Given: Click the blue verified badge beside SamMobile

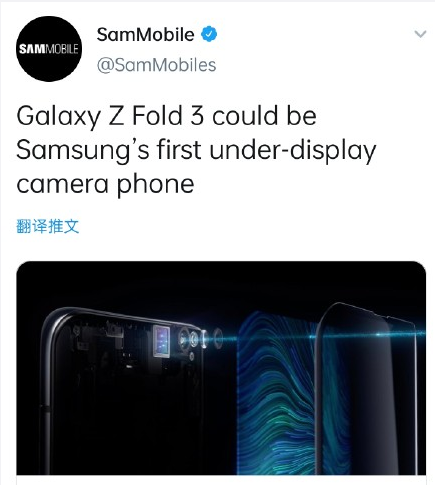Looking at the screenshot, I should [x=209, y=34].
